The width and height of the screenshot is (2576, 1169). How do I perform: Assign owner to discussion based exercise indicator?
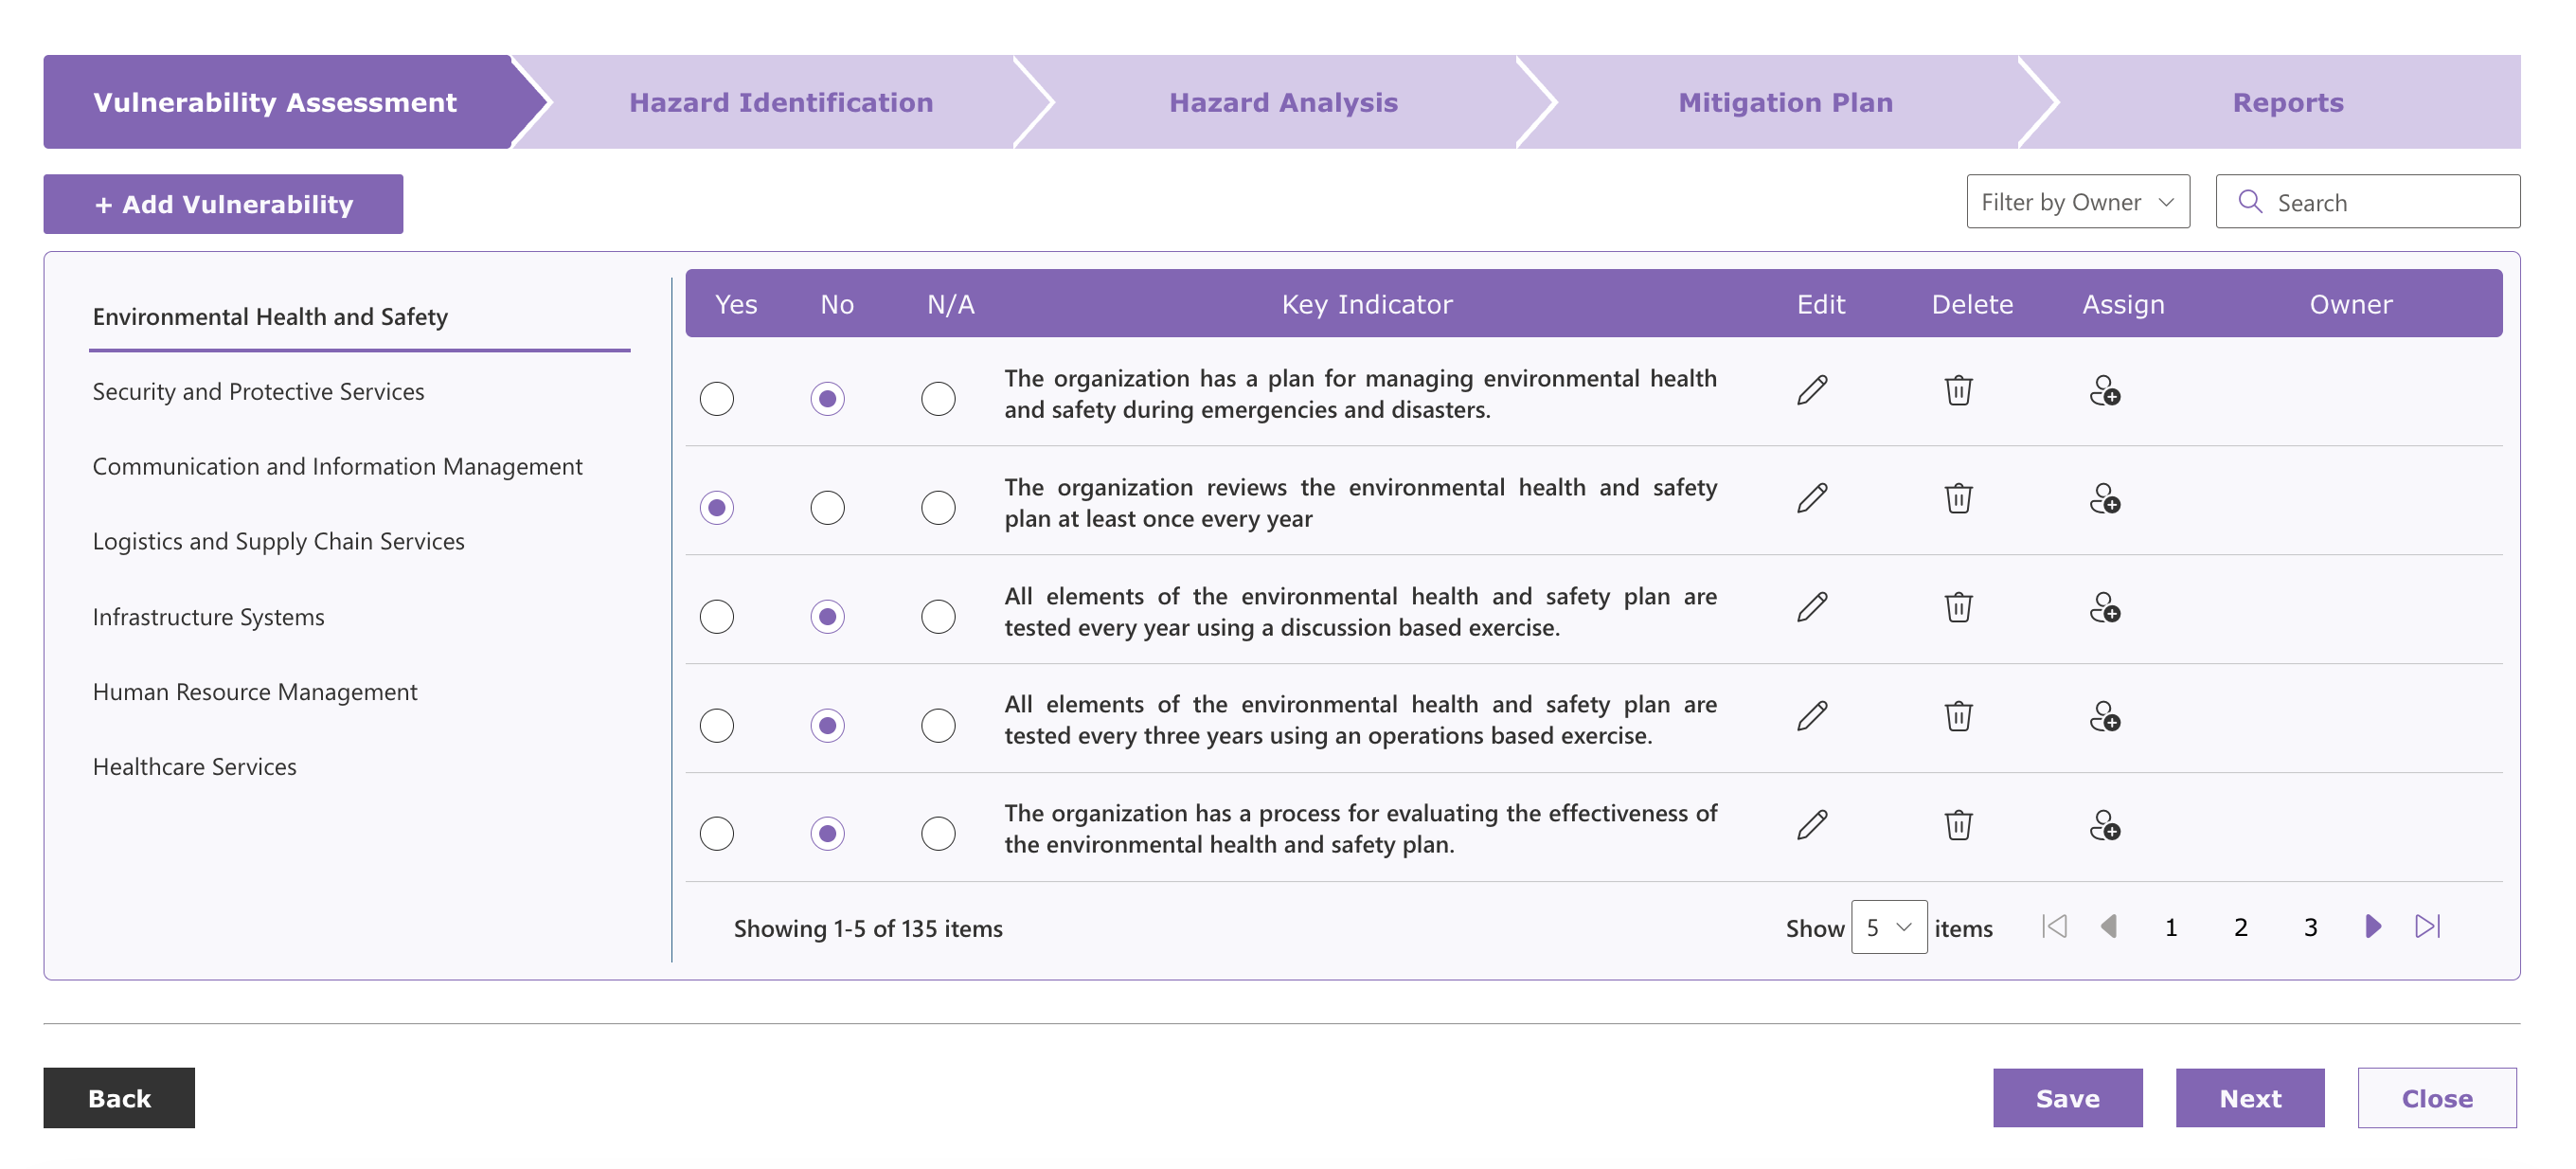(x=2104, y=607)
